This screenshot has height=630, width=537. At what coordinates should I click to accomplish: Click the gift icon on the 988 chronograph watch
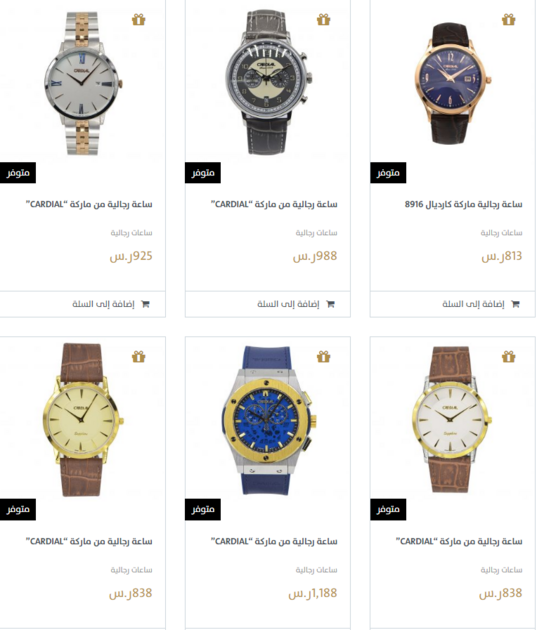[323, 19]
